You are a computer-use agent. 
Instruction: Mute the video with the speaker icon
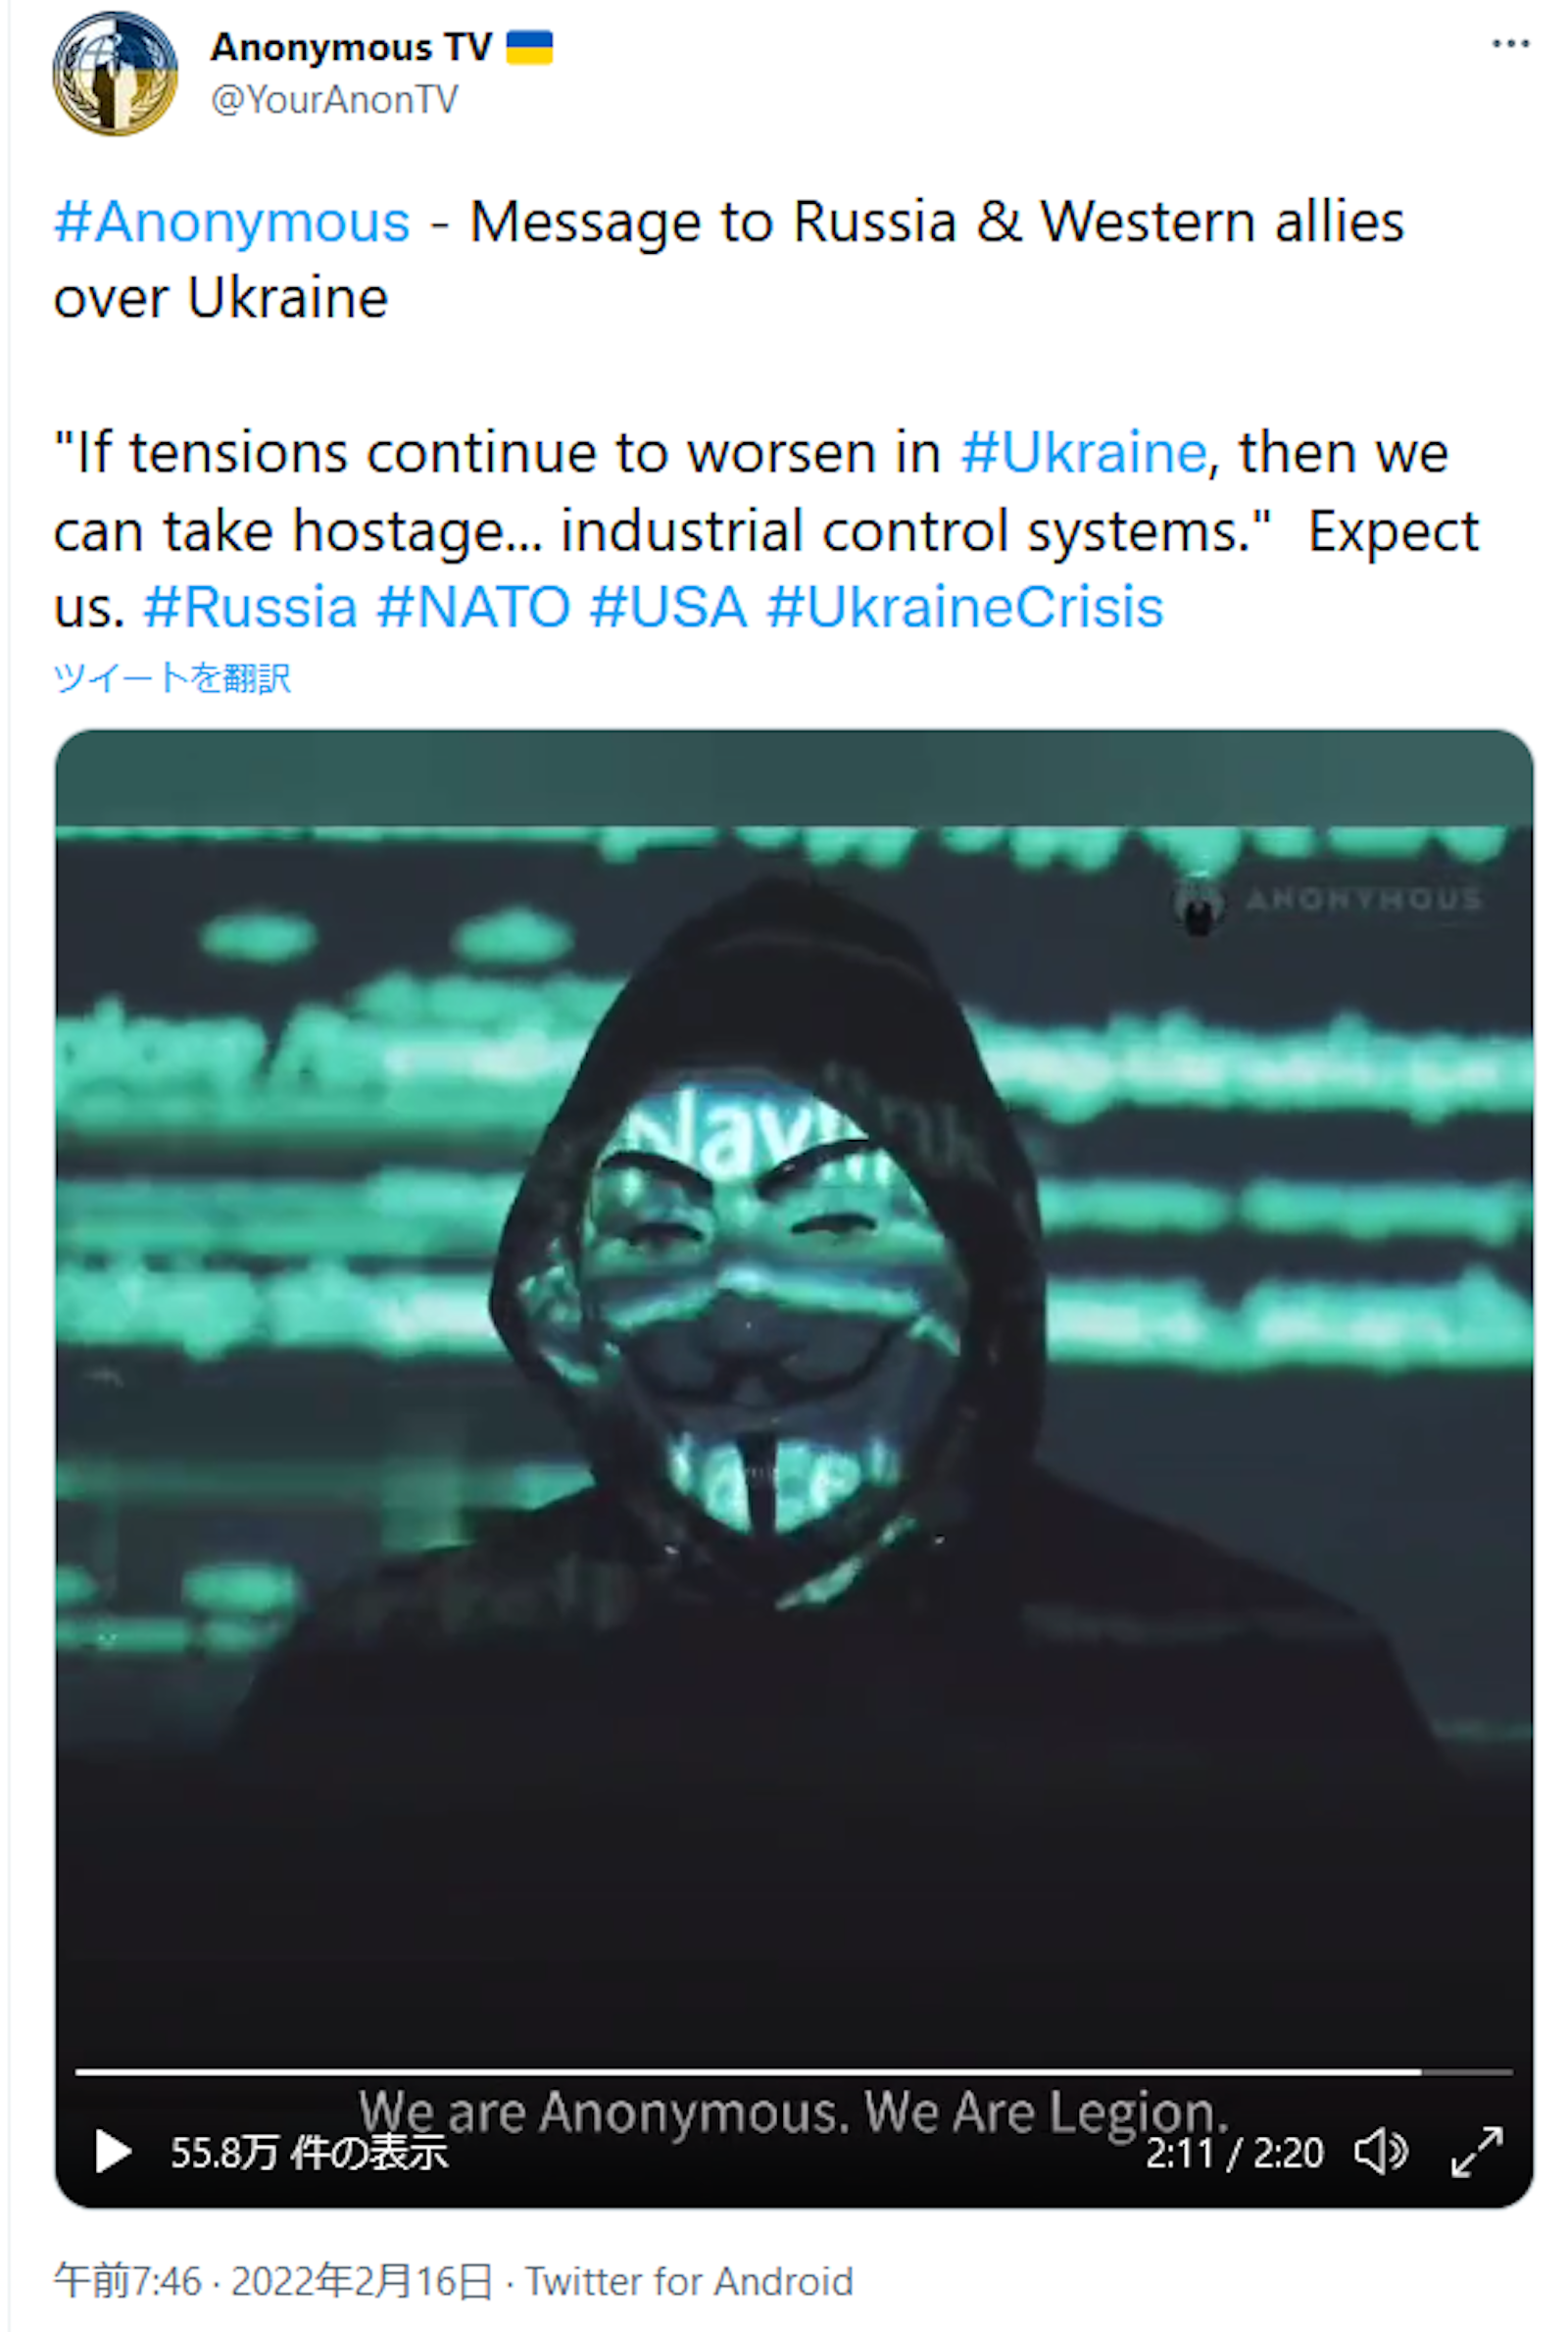[x=1381, y=2151]
